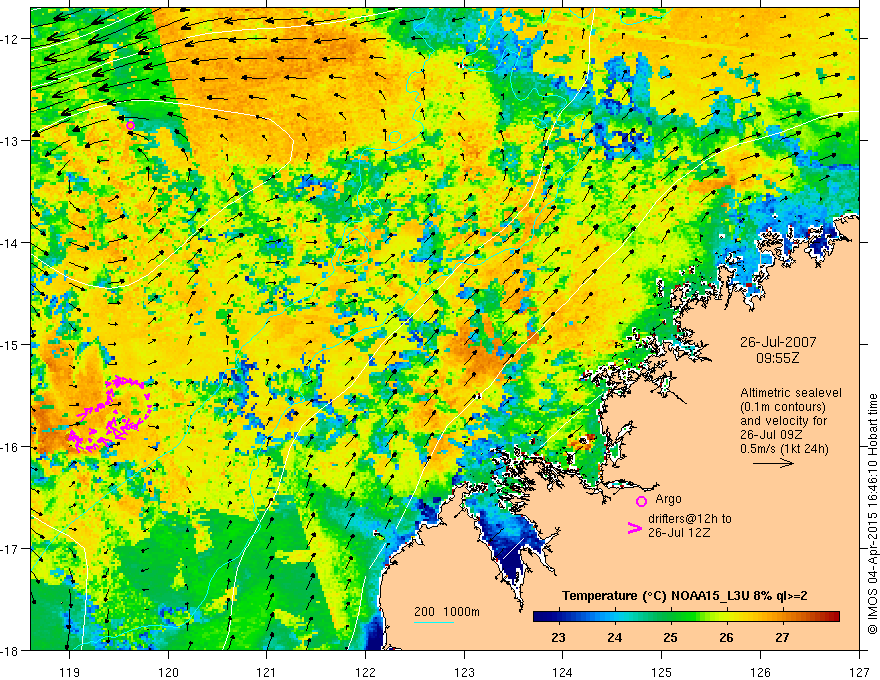Viewport: 880px width, 680px height.
Task: Click latitude axis label -14
Action: (11, 243)
